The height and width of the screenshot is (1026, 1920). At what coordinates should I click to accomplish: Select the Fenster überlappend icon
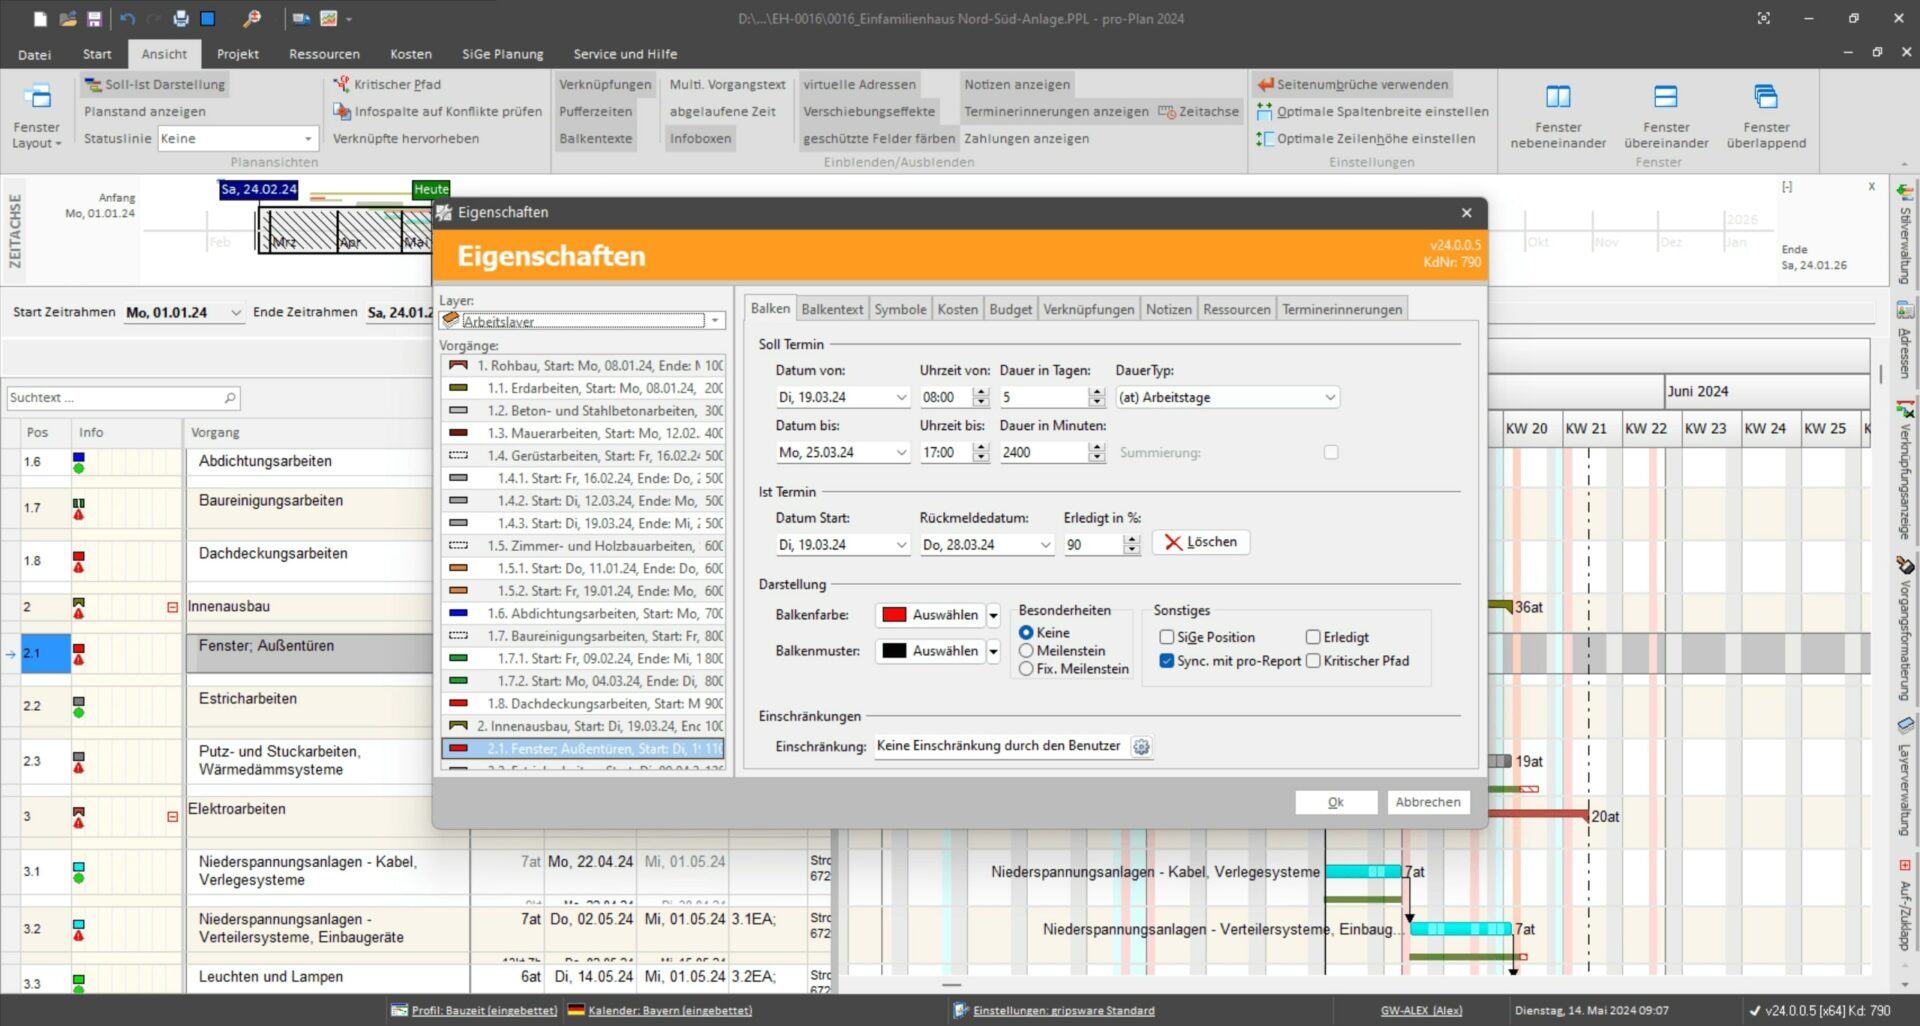tap(1766, 100)
